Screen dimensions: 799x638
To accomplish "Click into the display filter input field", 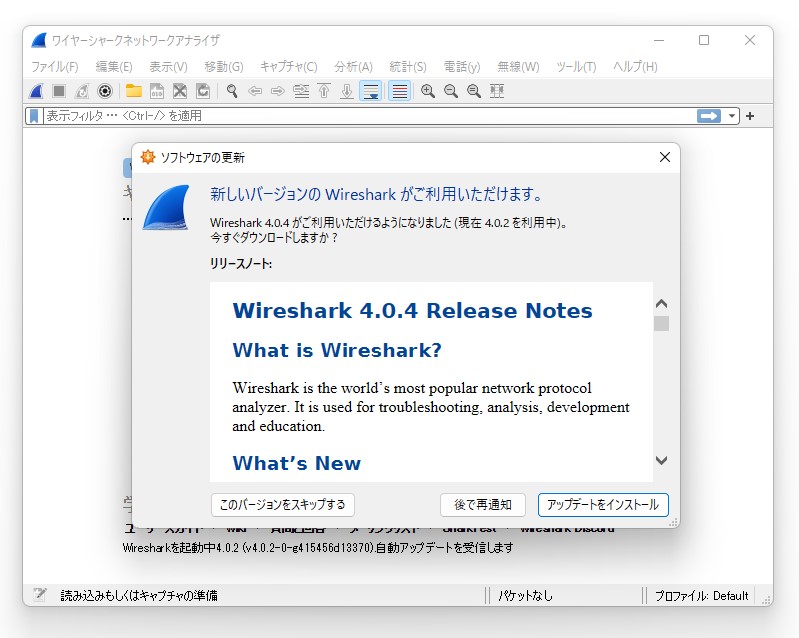I will (x=369, y=116).
